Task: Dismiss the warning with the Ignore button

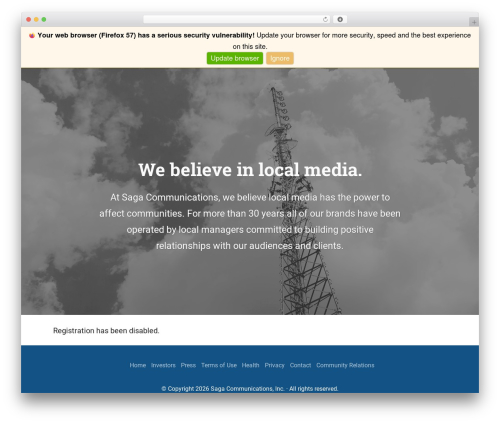Action: (x=280, y=58)
